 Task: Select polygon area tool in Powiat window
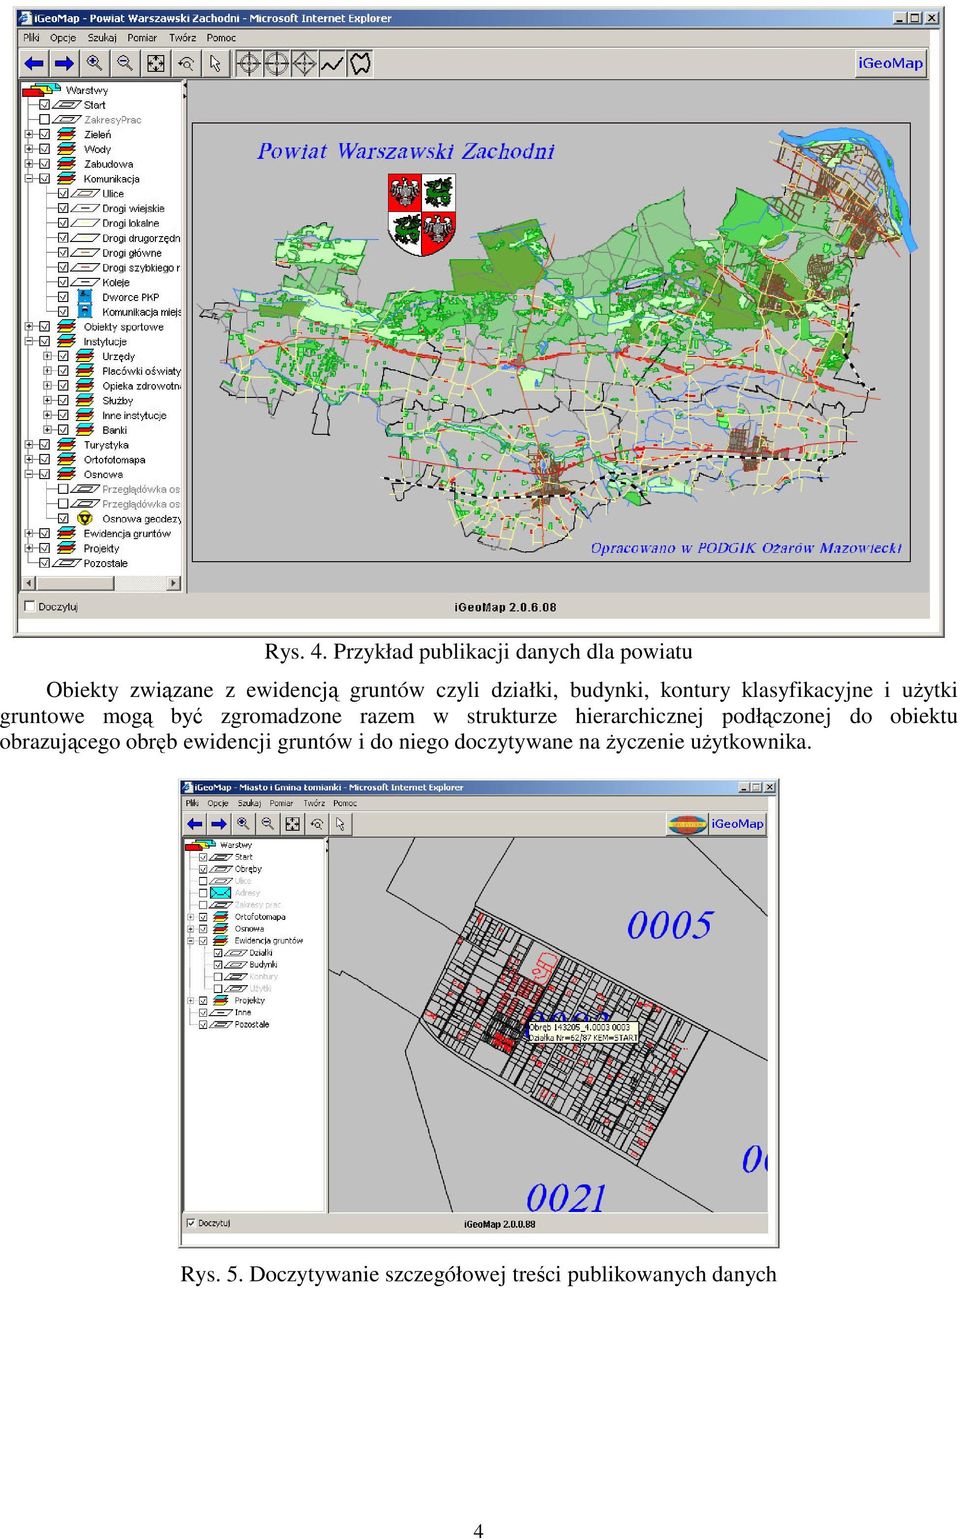360,63
